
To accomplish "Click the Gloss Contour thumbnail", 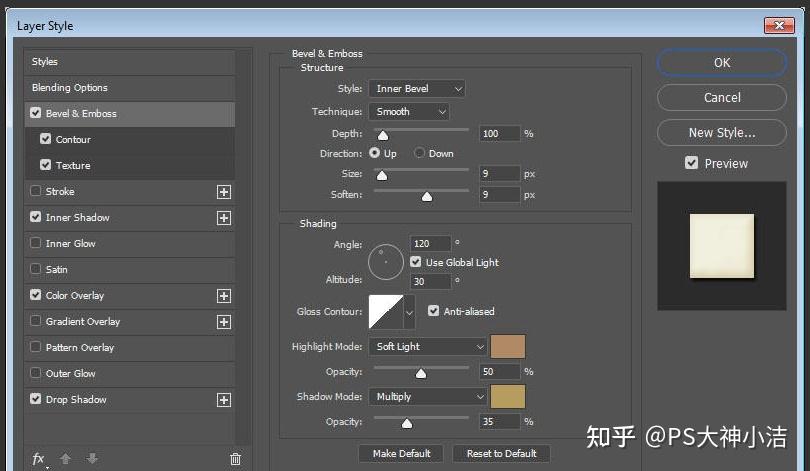I will pos(386,312).
